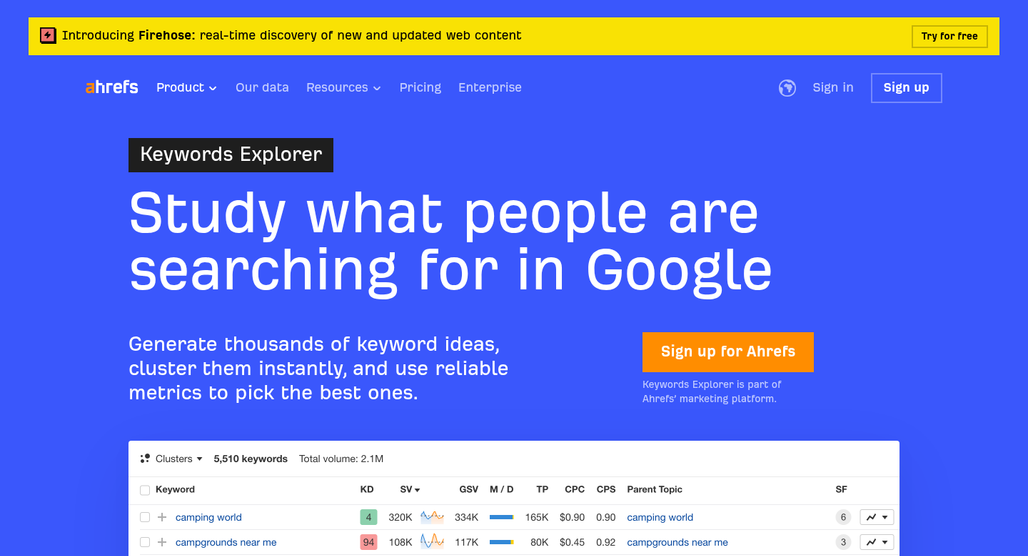
Task: Click the orange Sign up for Ahrefs button
Action: (x=727, y=352)
